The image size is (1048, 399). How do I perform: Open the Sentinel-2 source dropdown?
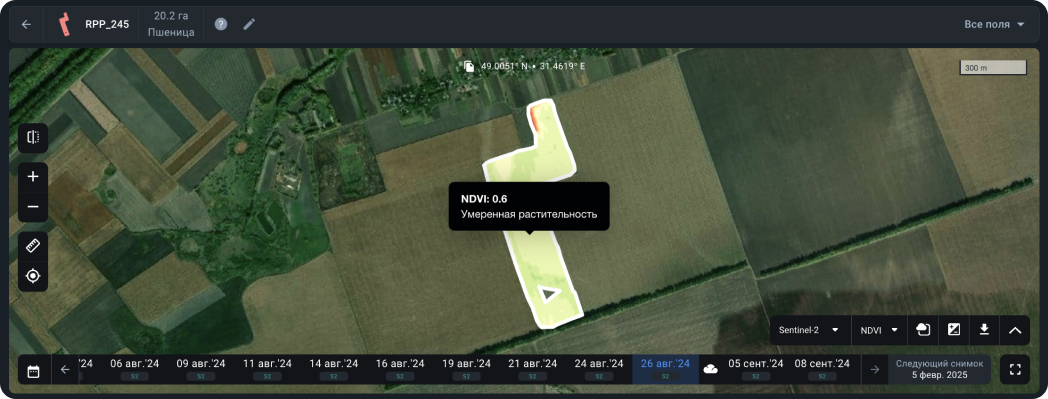click(x=810, y=330)
